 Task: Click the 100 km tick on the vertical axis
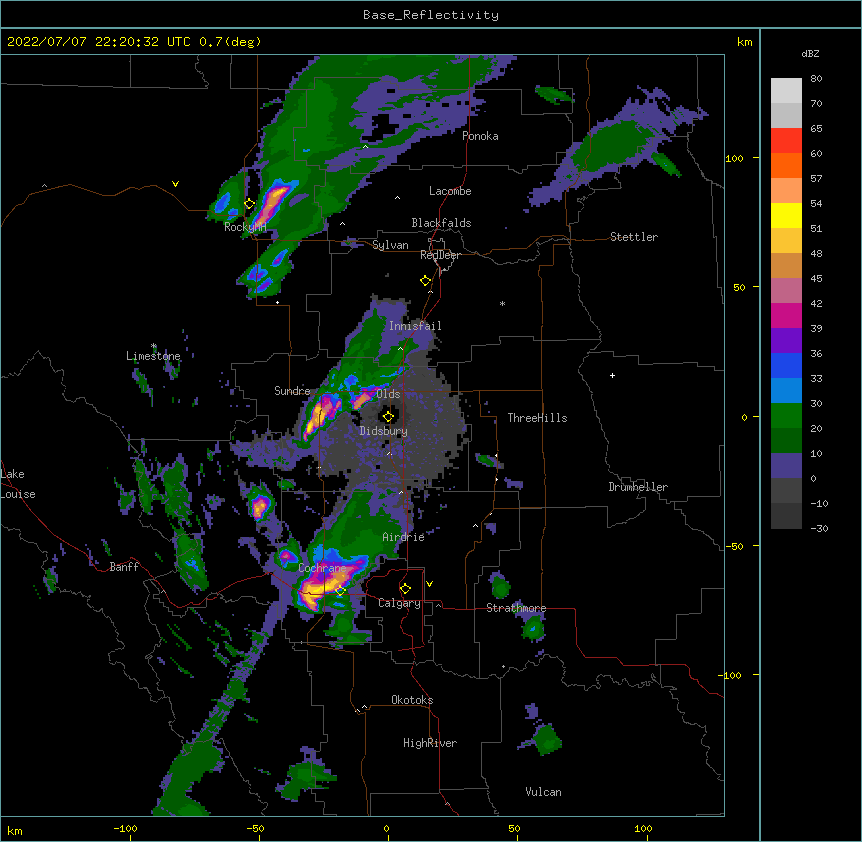[734, 158]
